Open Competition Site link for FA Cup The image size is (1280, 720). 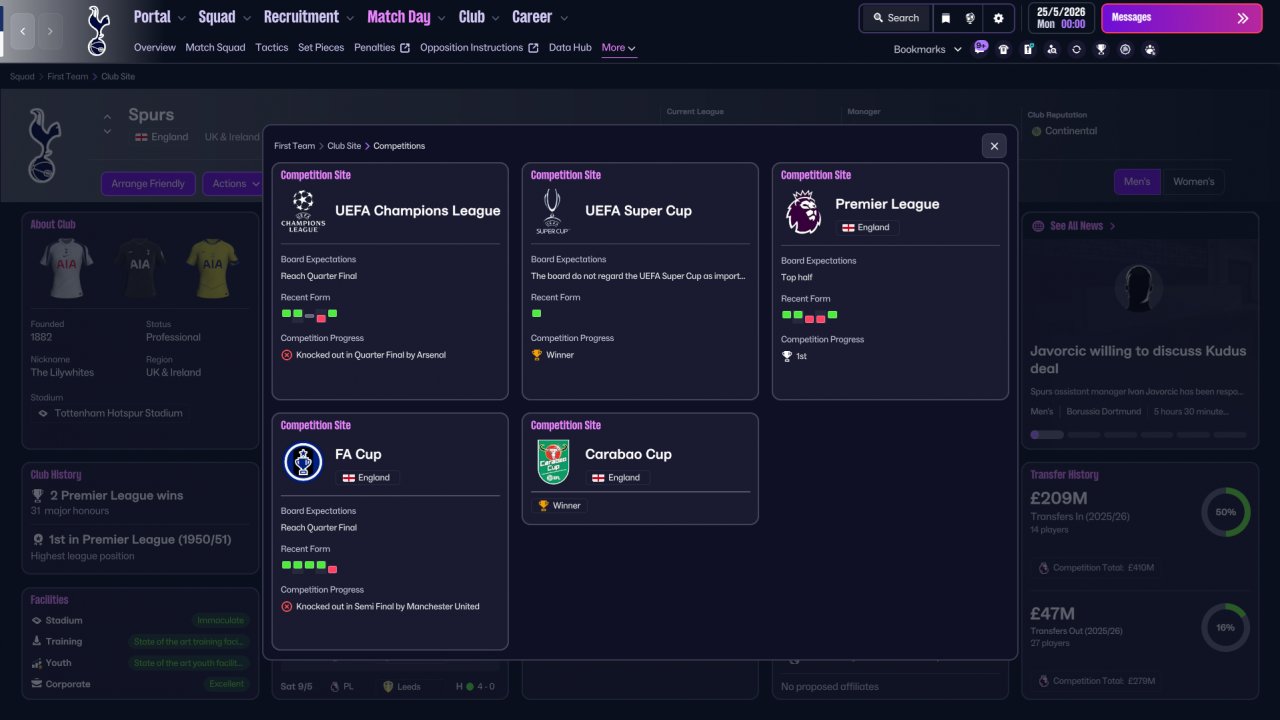click(x=316, y=425)
